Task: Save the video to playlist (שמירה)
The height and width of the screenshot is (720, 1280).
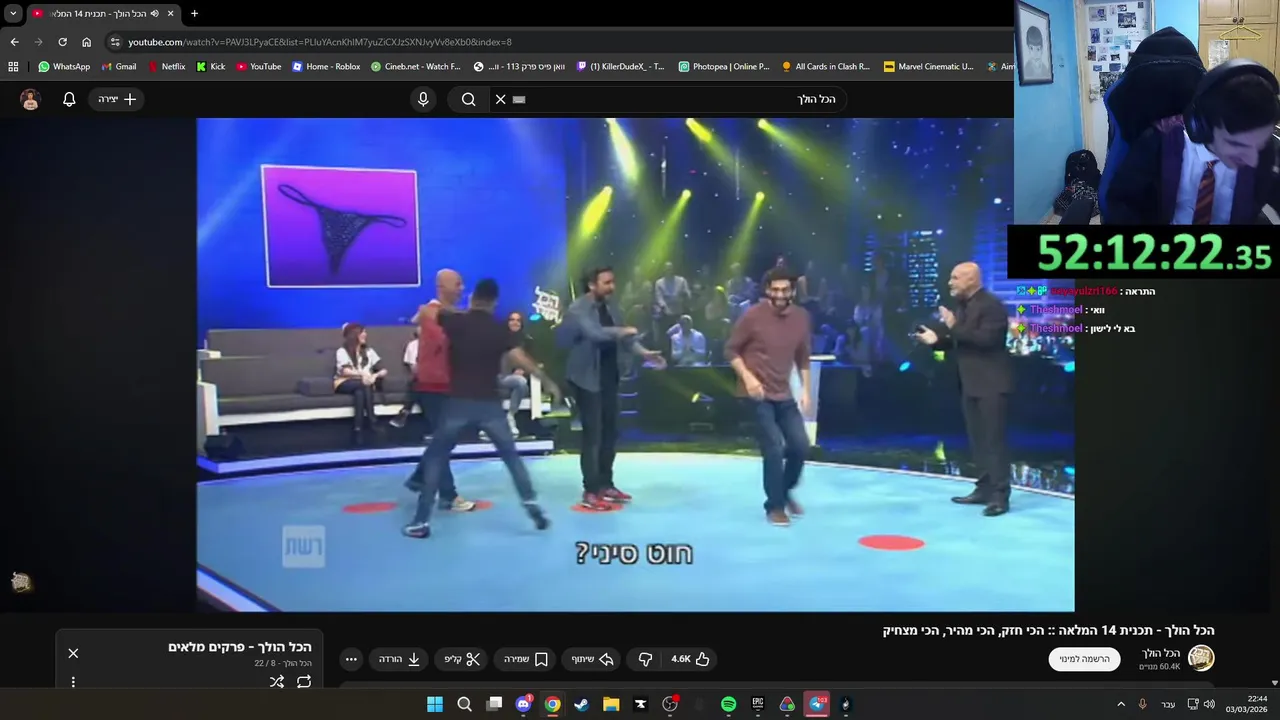Action: [526, 659]
